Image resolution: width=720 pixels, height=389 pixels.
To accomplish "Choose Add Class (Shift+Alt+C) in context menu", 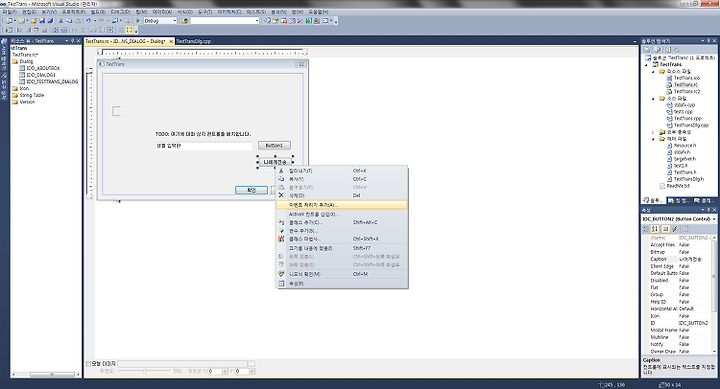I will 342,222.
